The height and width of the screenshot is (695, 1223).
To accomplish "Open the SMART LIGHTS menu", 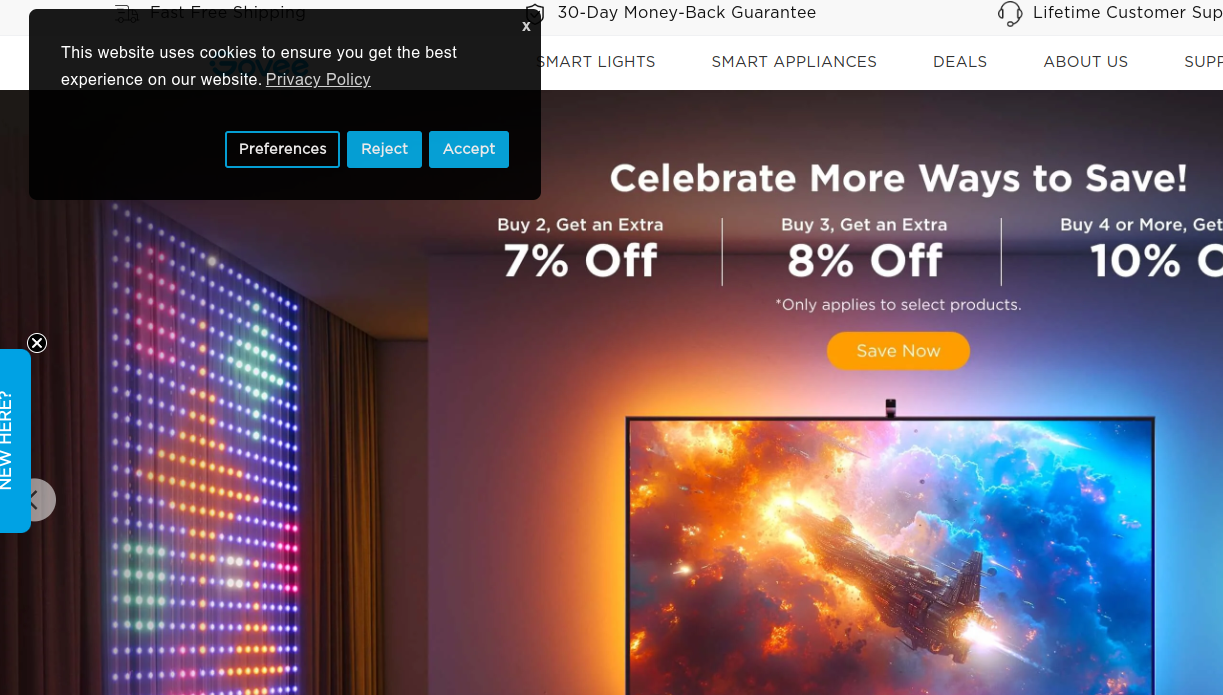I will pyautogui.click(x=596, y=62).
